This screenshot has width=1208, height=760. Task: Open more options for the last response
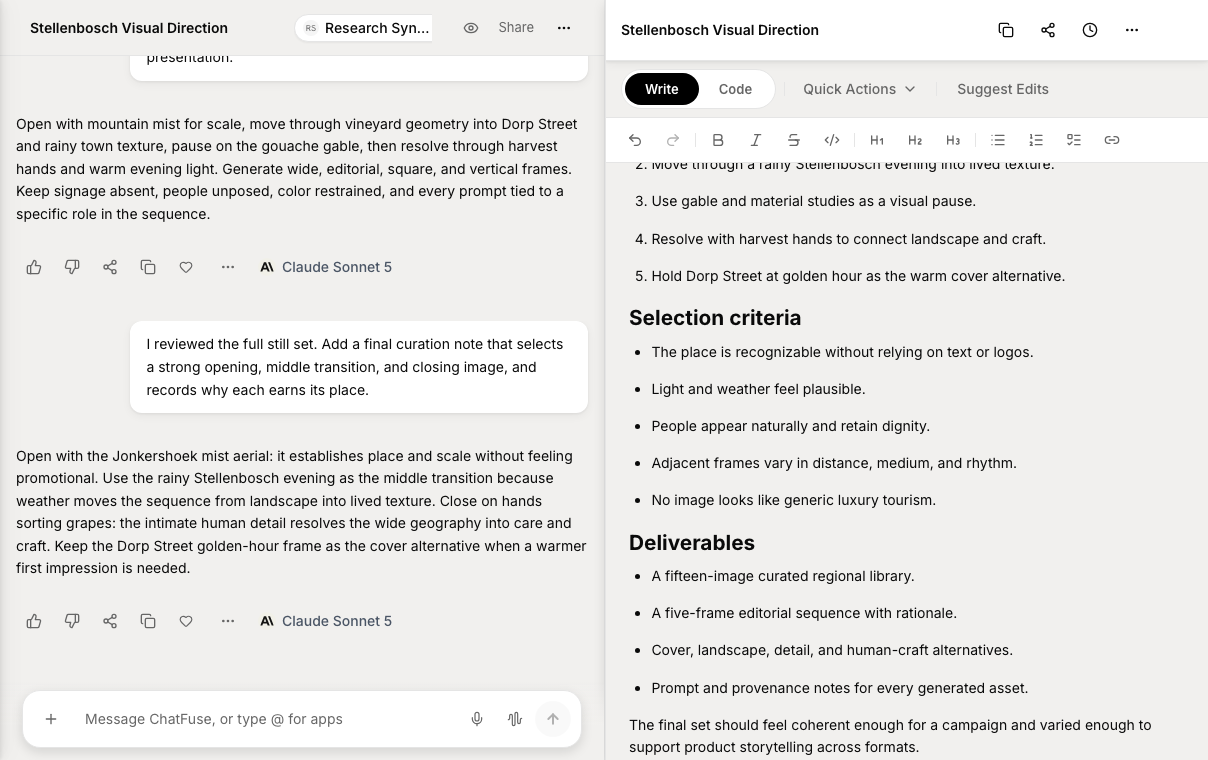(x=228, y=621)
